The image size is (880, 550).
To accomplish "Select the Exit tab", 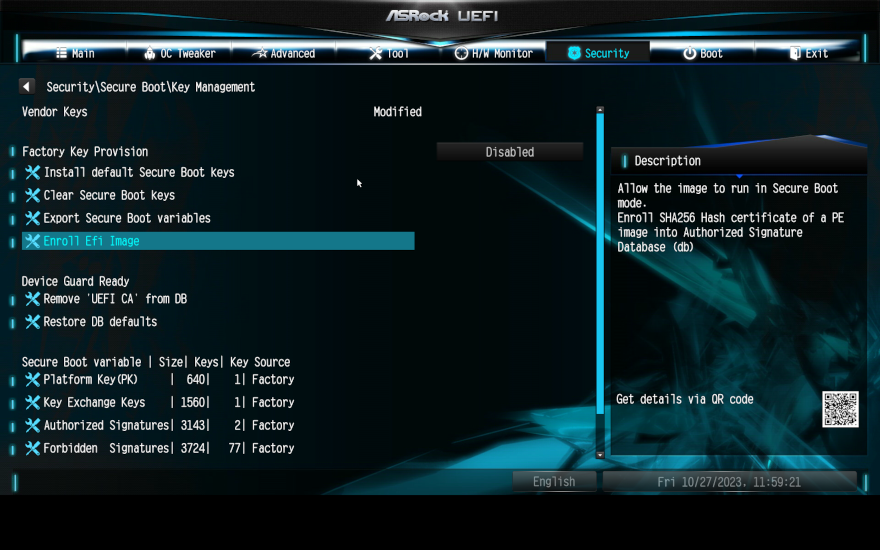I will (808, 53).
